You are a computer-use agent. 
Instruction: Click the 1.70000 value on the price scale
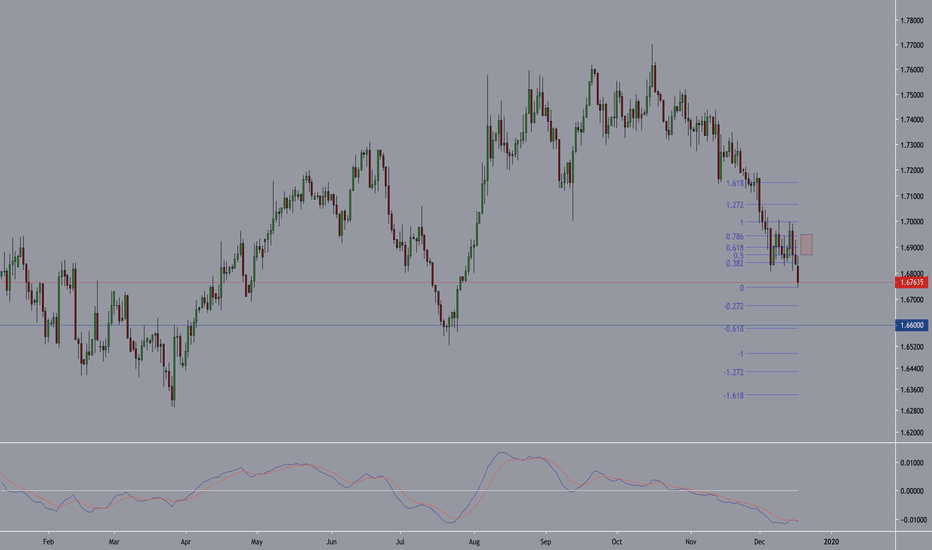pos(911,222)
